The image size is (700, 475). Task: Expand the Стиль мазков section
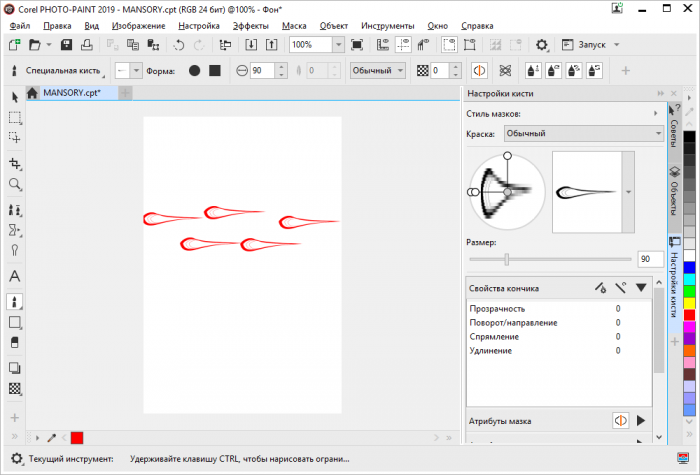pyautogui.click(x=655, y=114)
